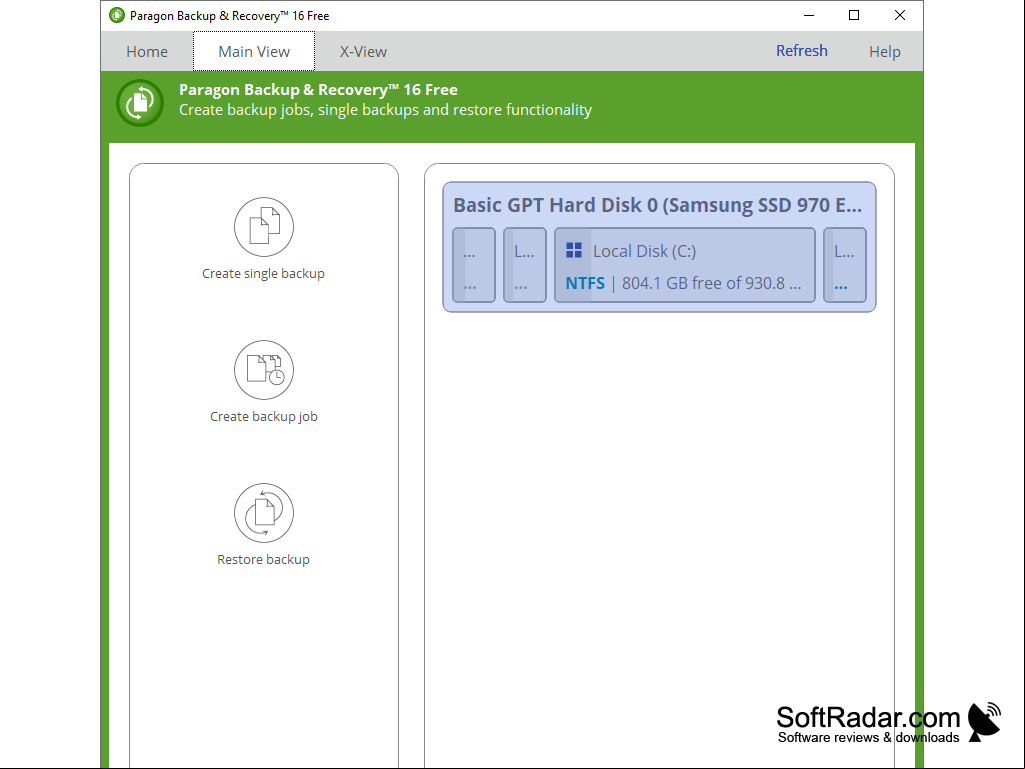Select the first small partition block

(x=474, y=265)
